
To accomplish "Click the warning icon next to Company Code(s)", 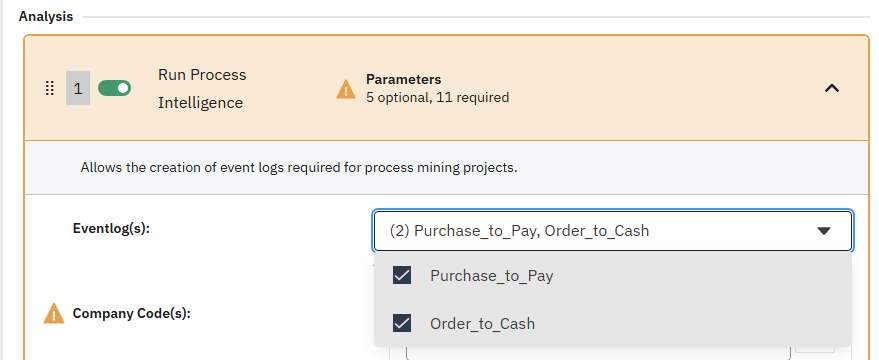I will coord(54,313).
